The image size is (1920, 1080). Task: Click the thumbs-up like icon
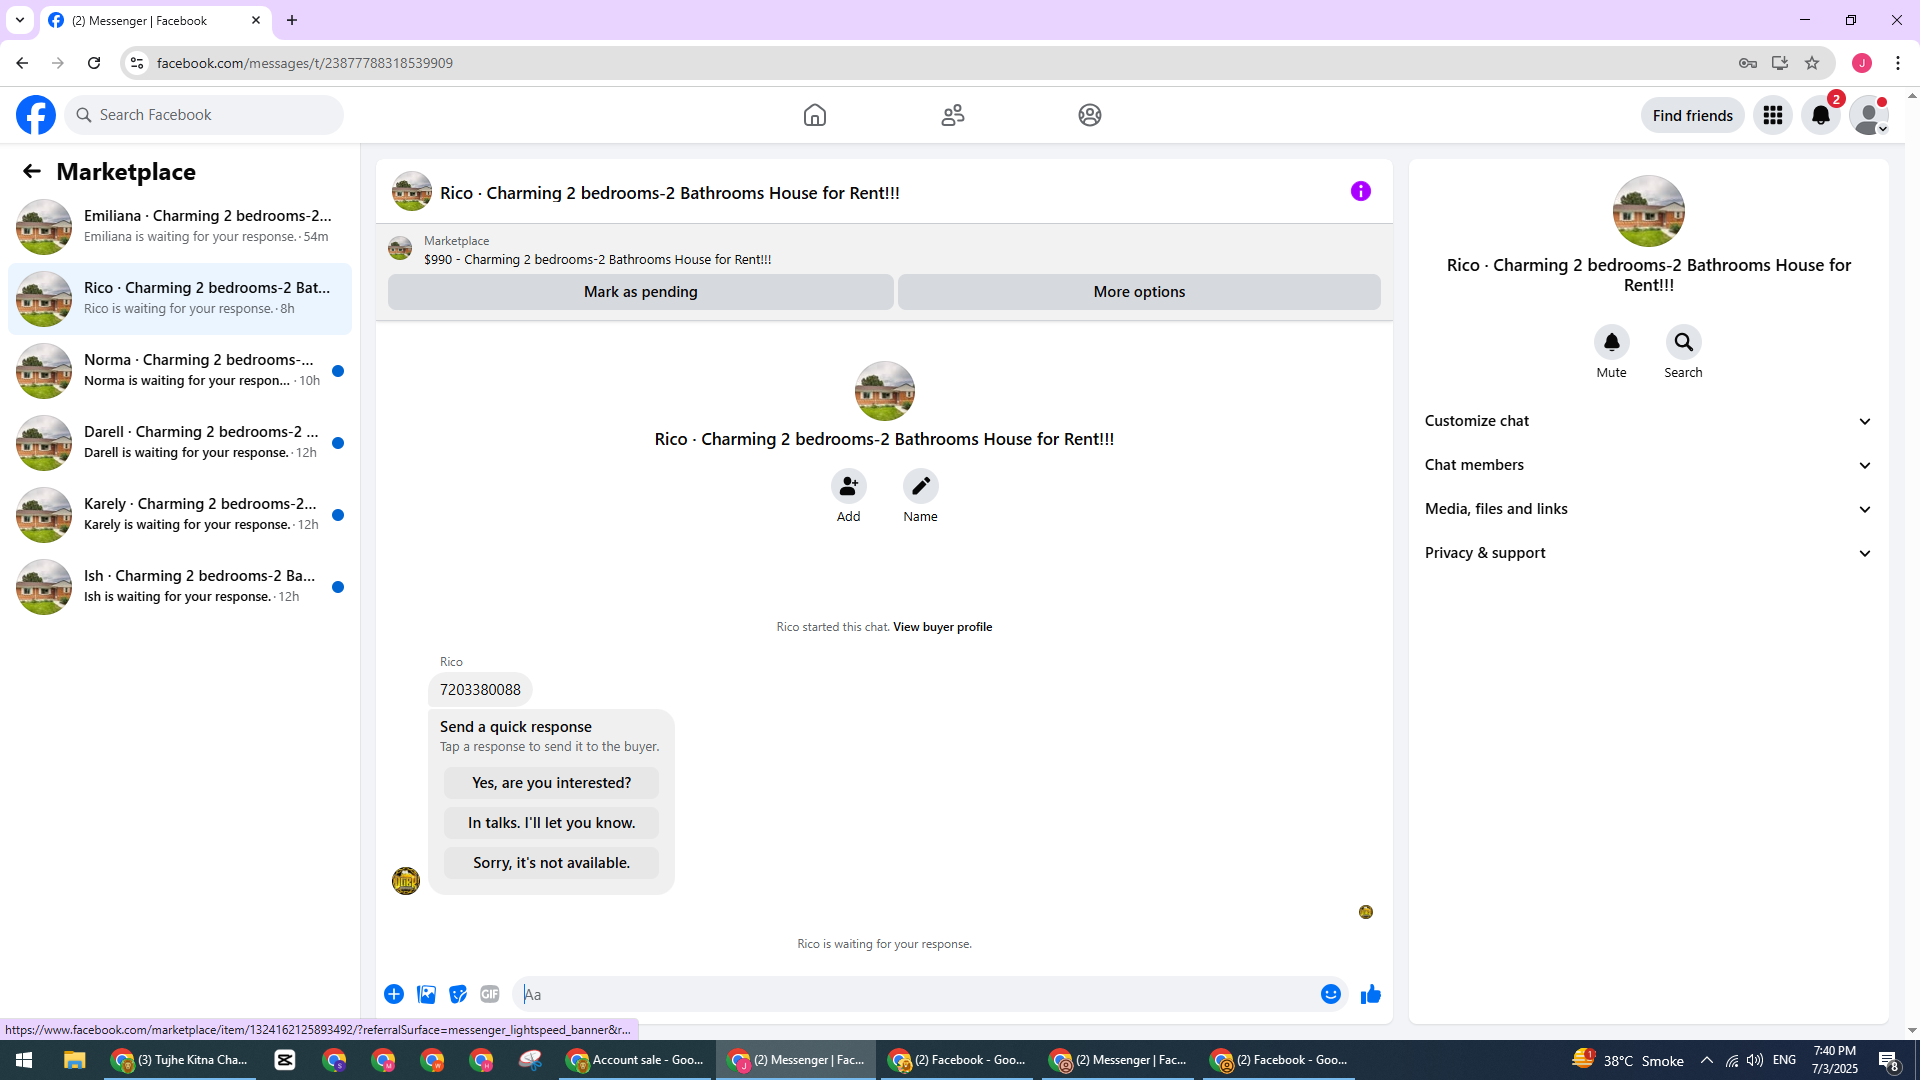pos(1370,994)
